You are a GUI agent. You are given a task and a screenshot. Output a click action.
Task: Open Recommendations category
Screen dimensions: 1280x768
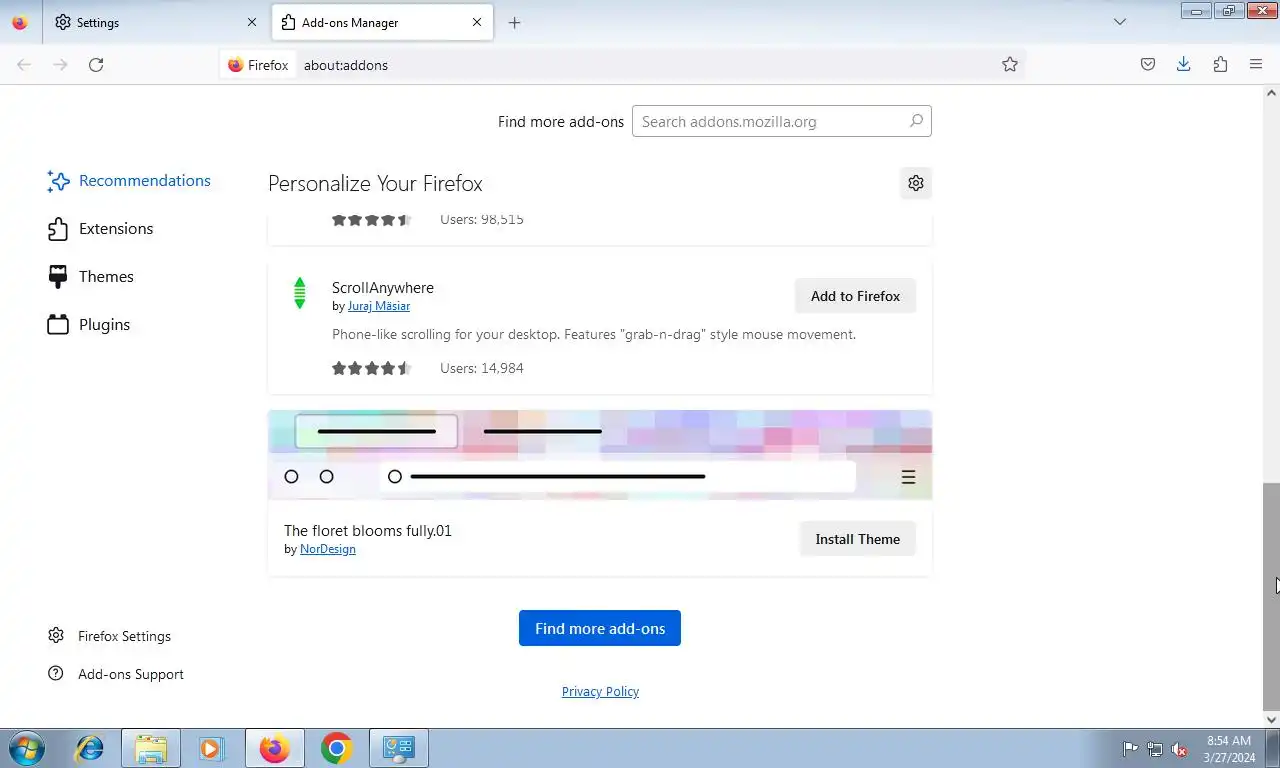click(130, 181)
